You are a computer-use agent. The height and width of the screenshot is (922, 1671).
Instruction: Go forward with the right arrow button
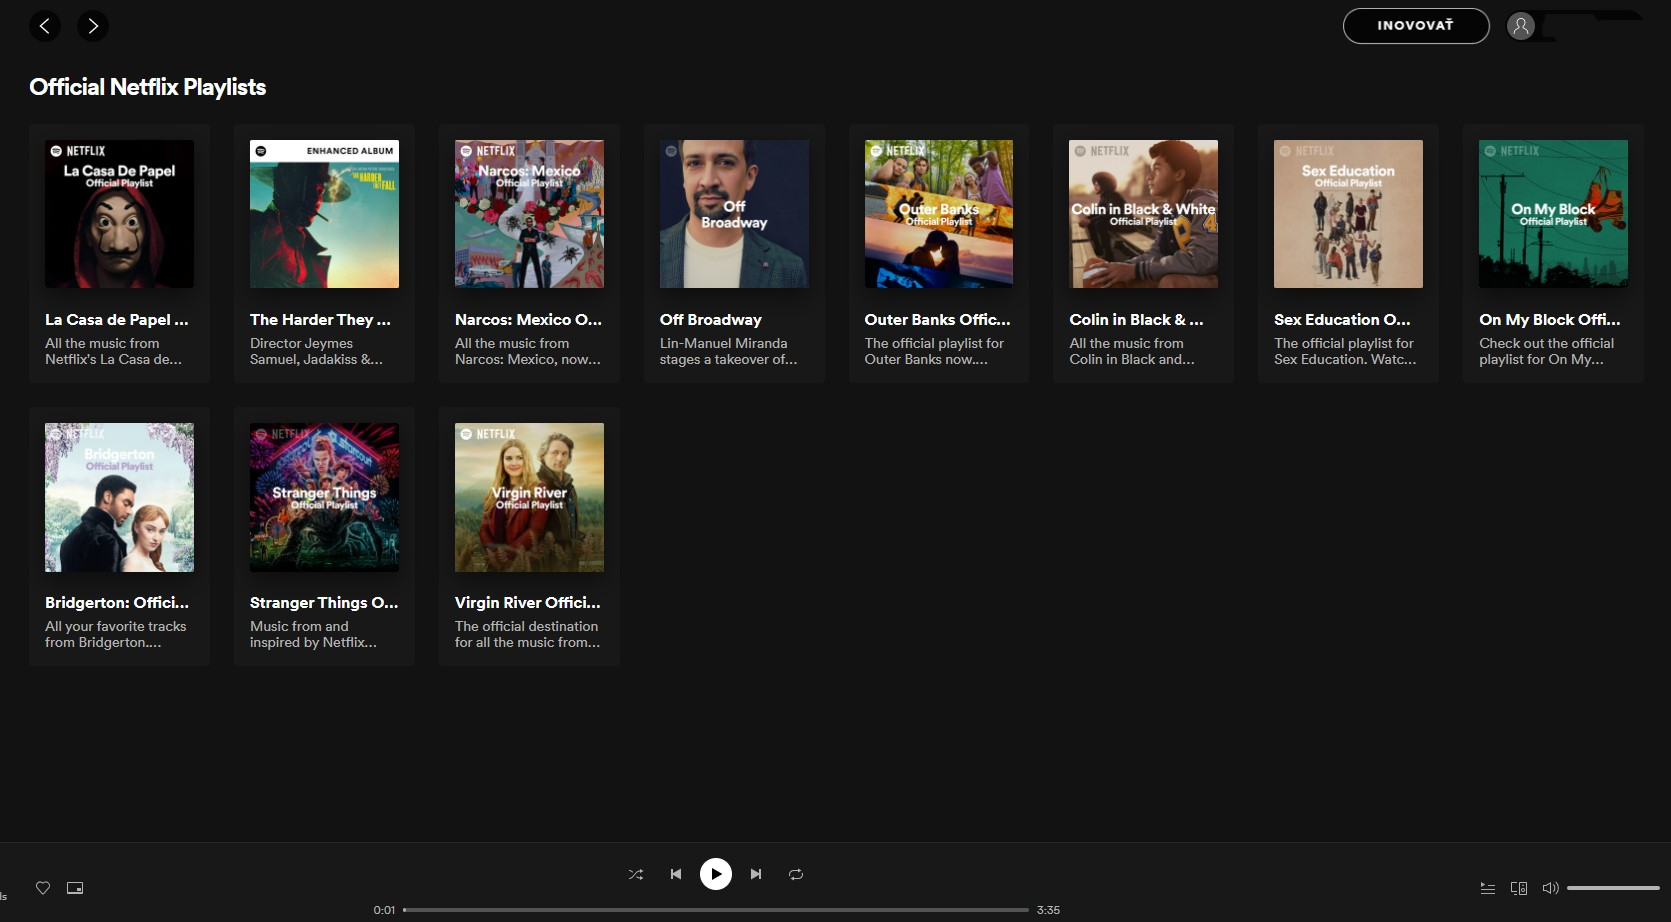point(93,26)
